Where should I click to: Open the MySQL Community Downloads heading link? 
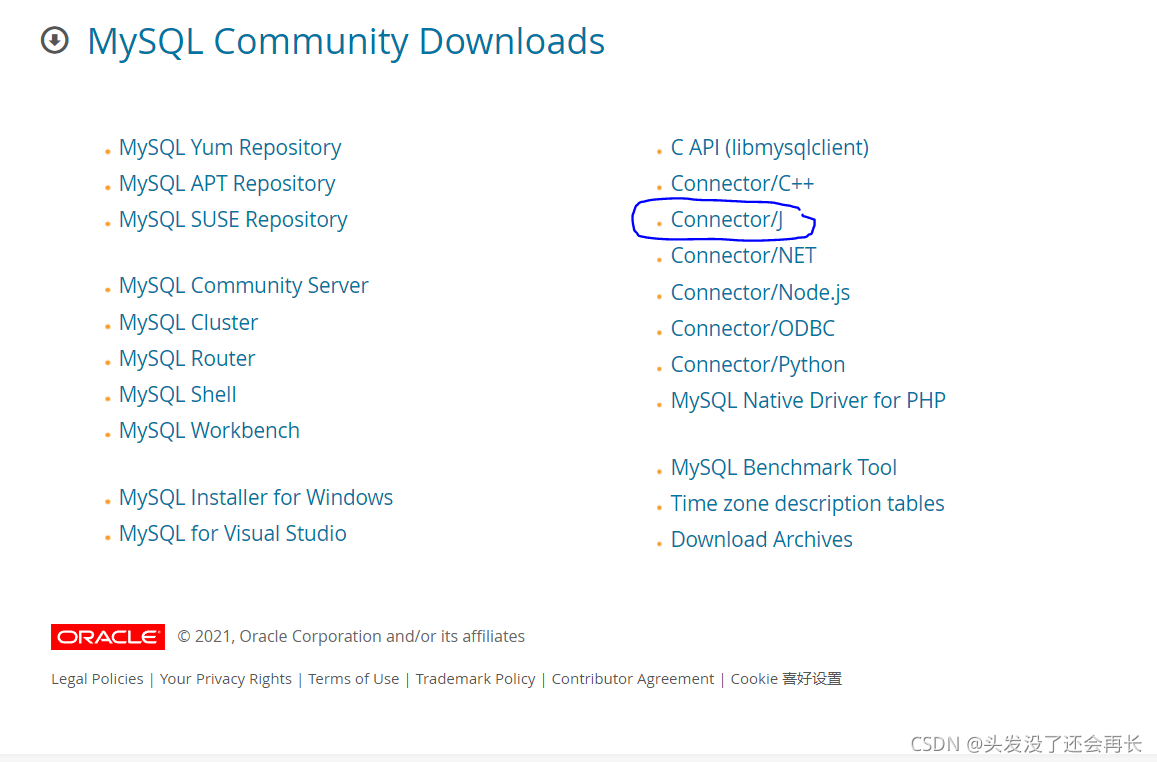click(x=346, y=41)
